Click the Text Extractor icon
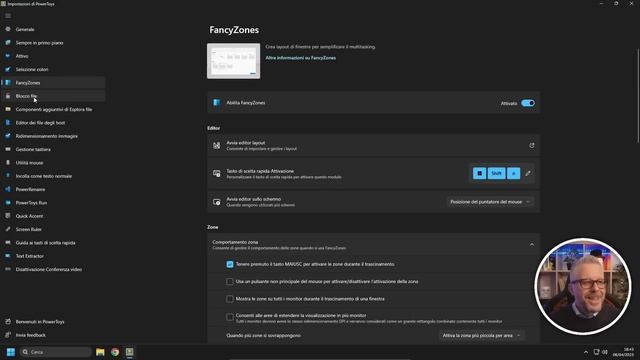The image size is (640, 360). point(8,256)
